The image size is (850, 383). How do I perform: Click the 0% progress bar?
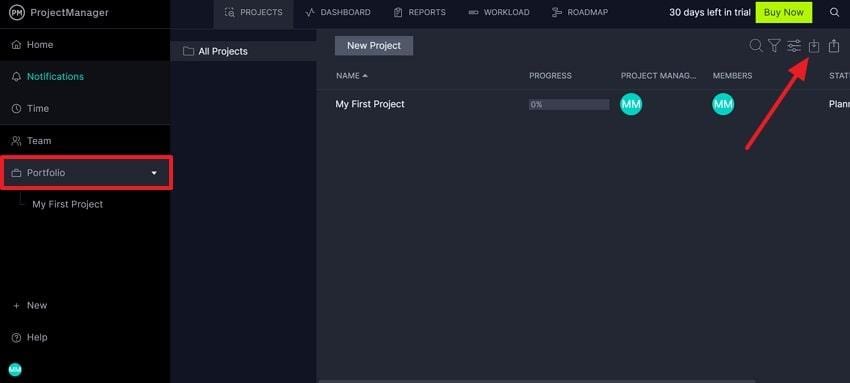pos(569,105)
